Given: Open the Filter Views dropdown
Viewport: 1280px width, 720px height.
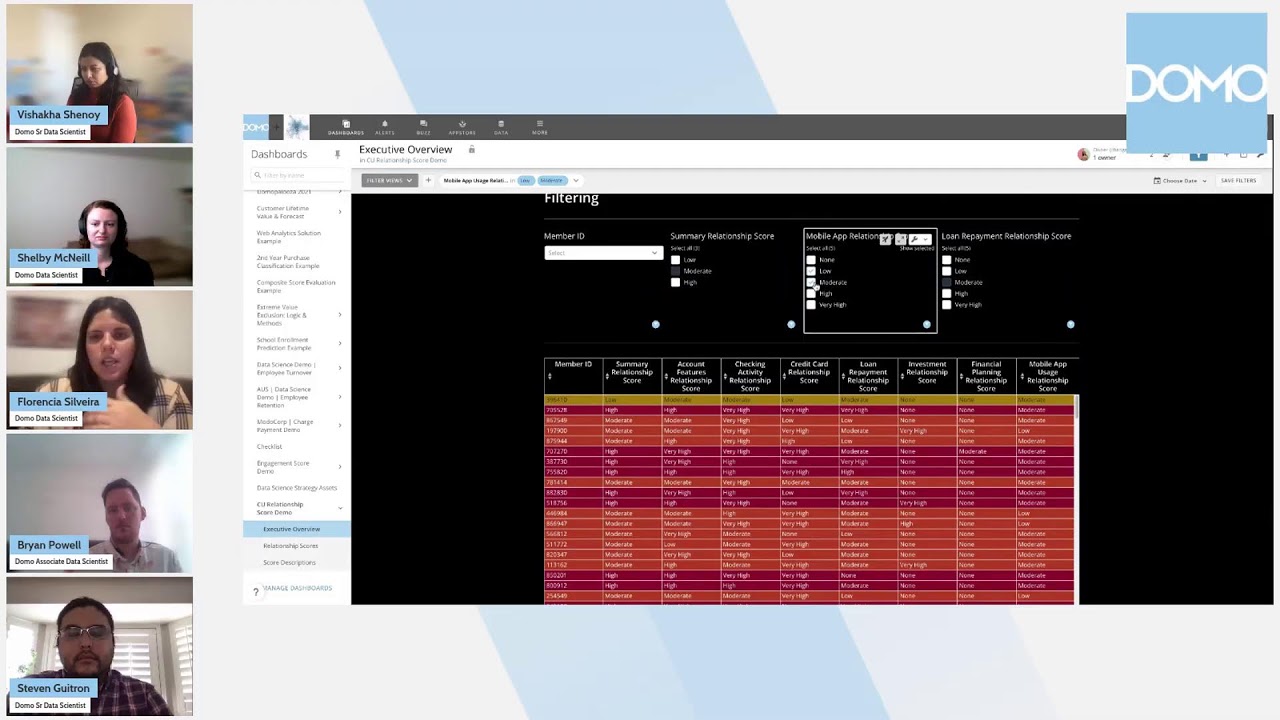Looking at the screenshot, I should (389, 180).
